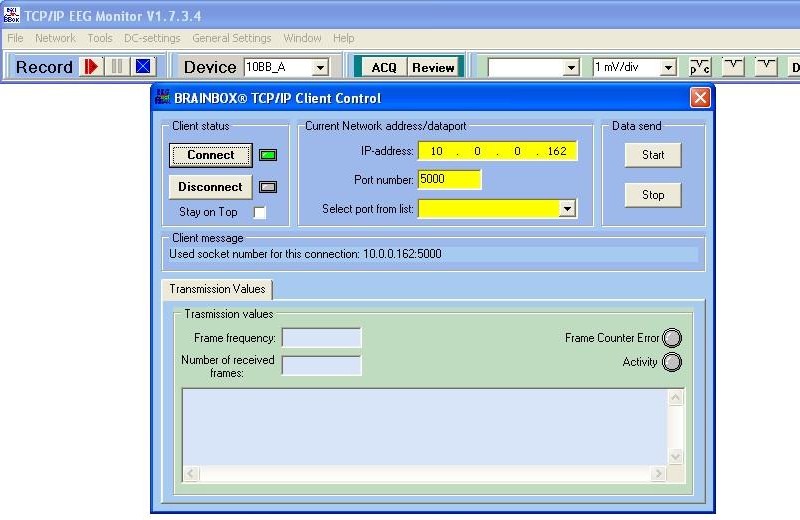Click the green Connect status indicator
The image size is (800, 520).
pos(268,155)
